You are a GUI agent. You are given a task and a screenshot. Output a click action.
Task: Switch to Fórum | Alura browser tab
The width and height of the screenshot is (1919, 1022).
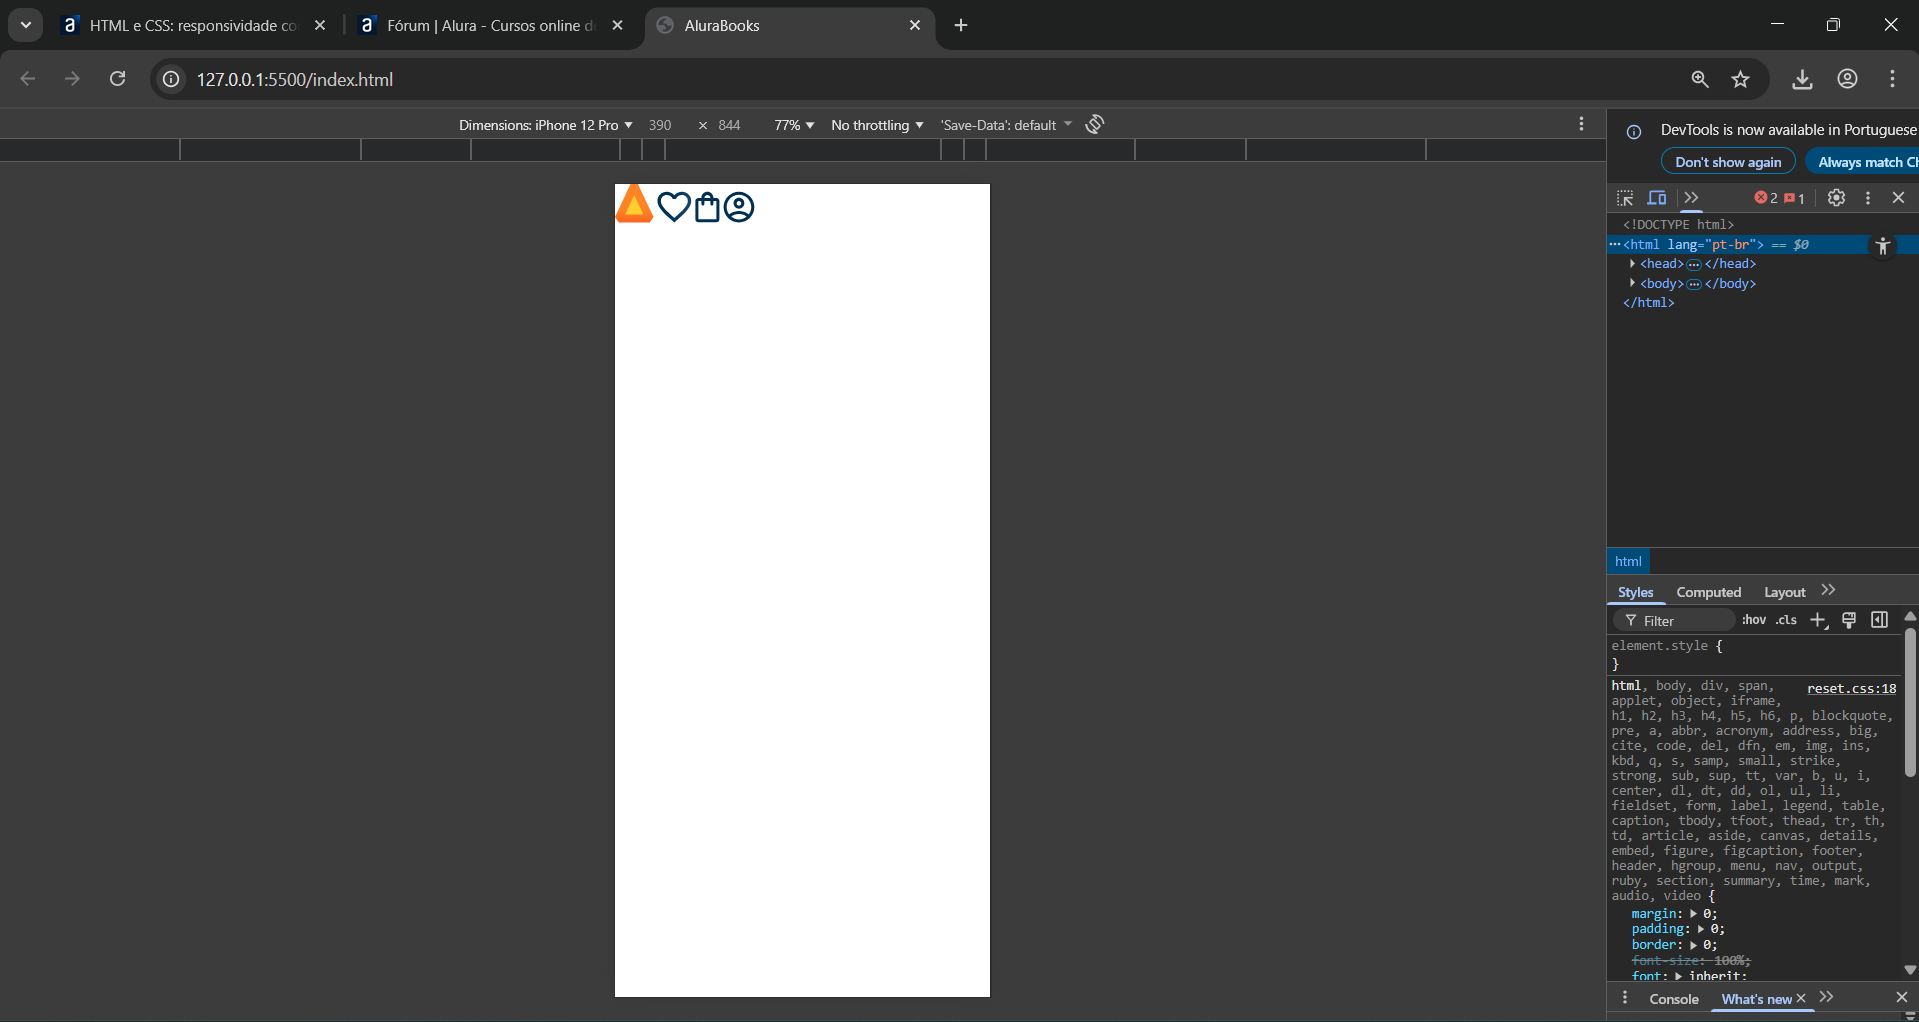click(x=491, y=26)
